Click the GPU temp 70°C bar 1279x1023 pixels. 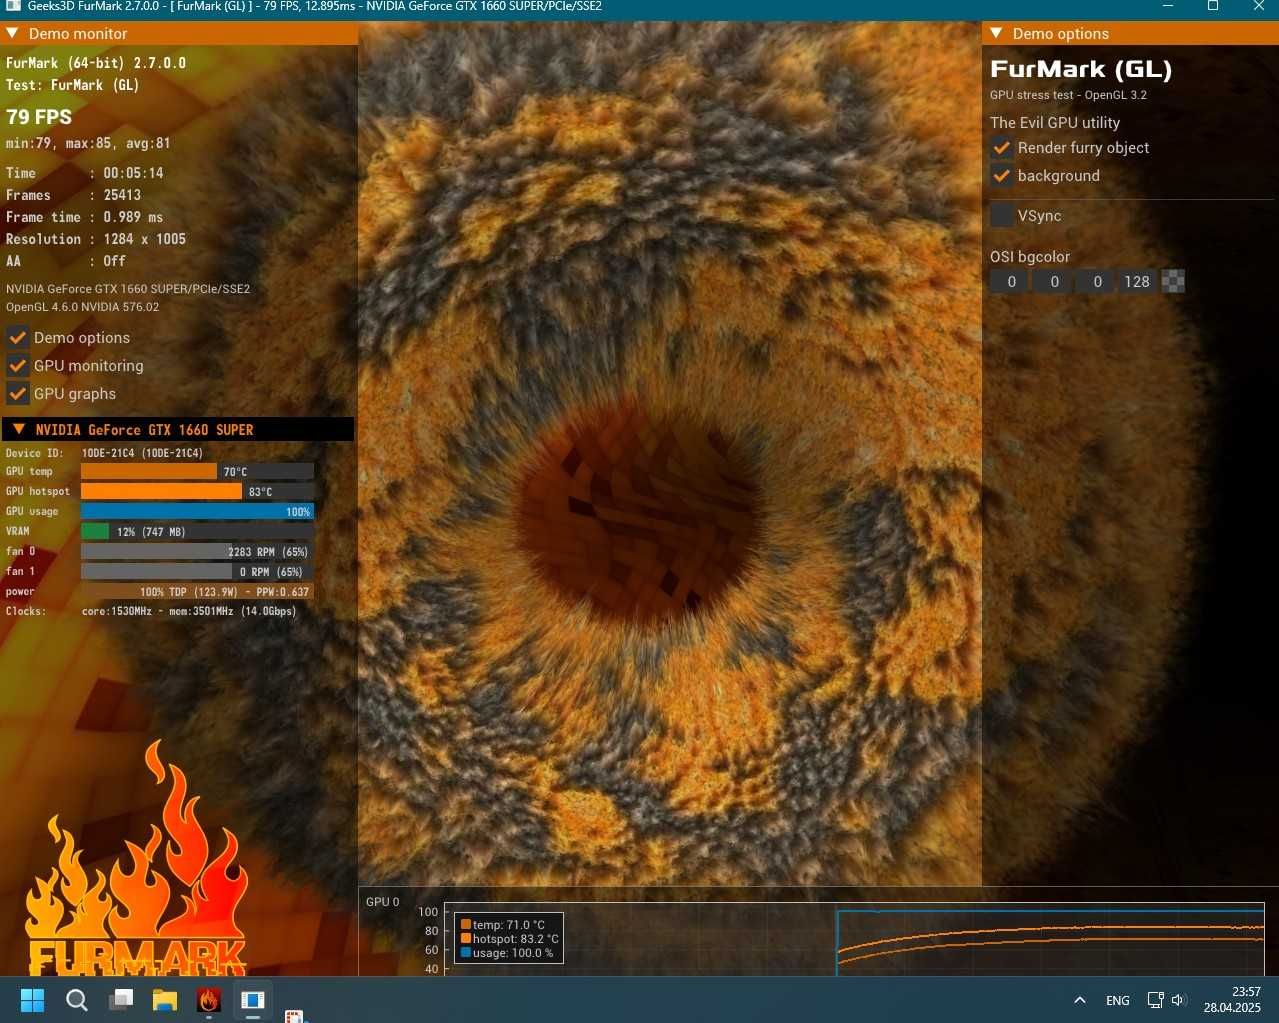pos(197,471)
